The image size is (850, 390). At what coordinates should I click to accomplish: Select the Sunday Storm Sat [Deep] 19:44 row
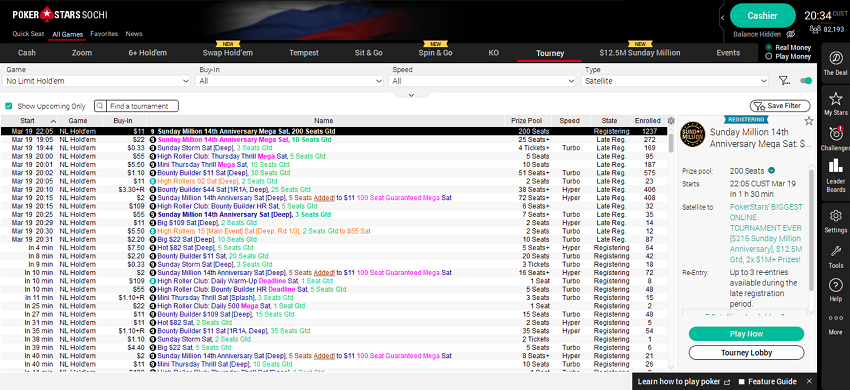click(x=334, y=148)
